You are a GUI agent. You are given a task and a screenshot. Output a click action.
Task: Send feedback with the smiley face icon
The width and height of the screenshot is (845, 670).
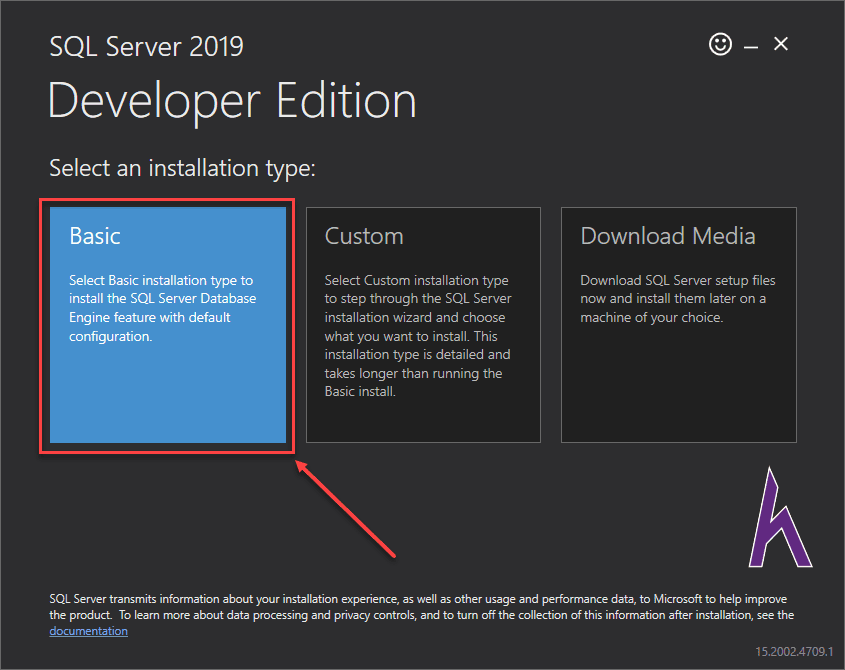720,44
